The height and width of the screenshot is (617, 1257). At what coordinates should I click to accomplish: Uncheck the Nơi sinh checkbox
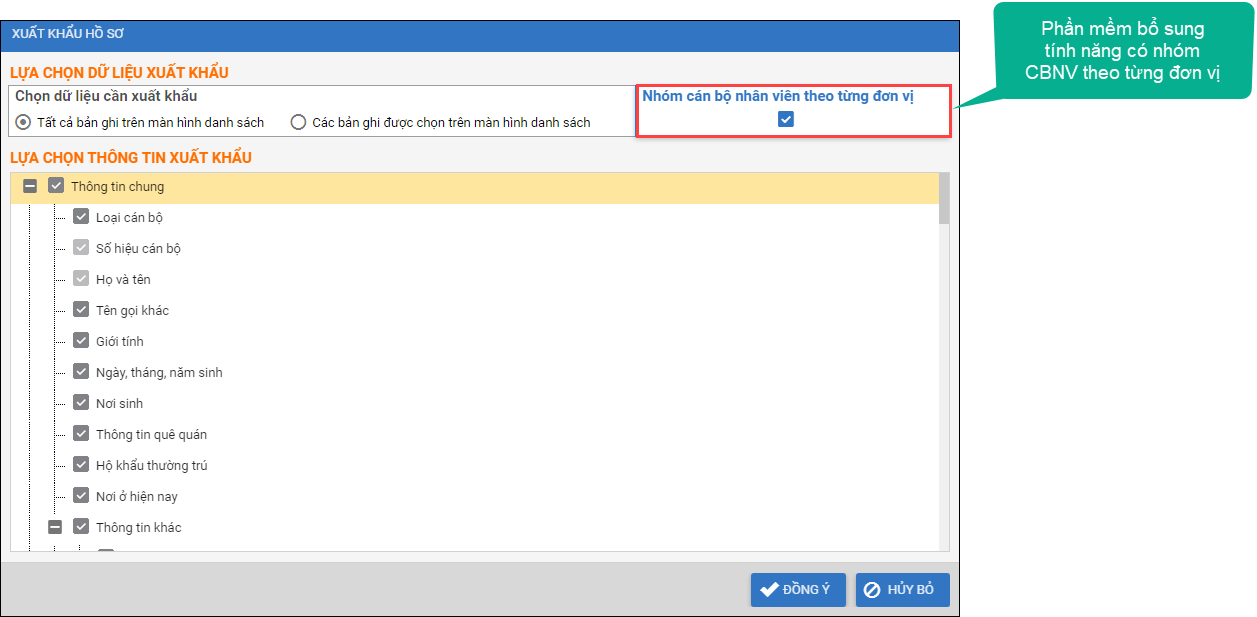[x=81, y=403]
